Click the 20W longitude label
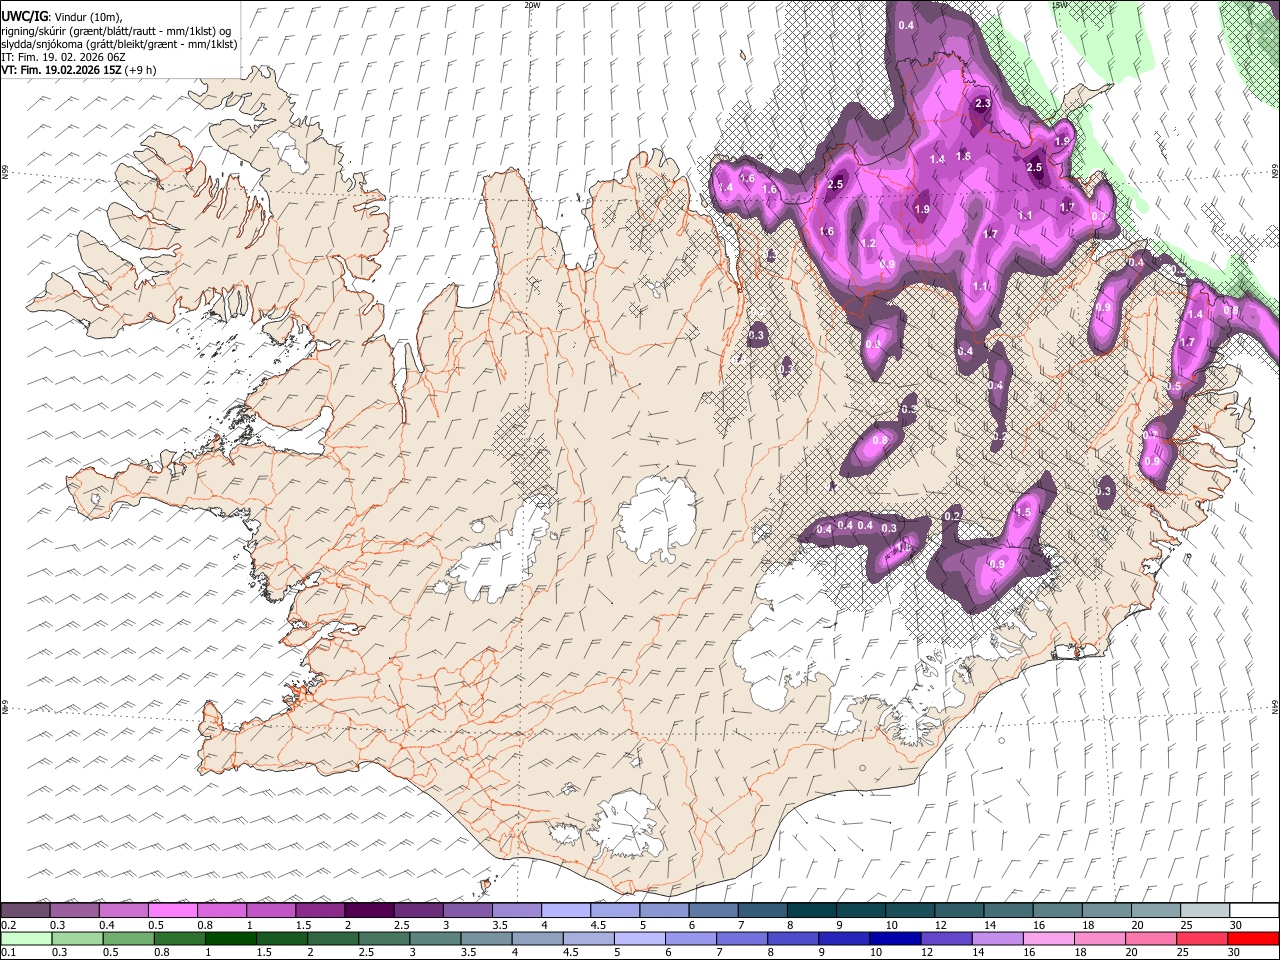This screenshot has width=1280, height=960. click(532, 5)
